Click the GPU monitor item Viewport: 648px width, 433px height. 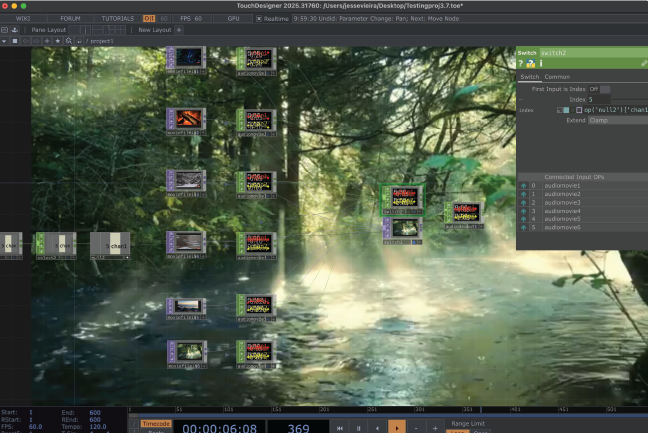click(x=233, y=19)
